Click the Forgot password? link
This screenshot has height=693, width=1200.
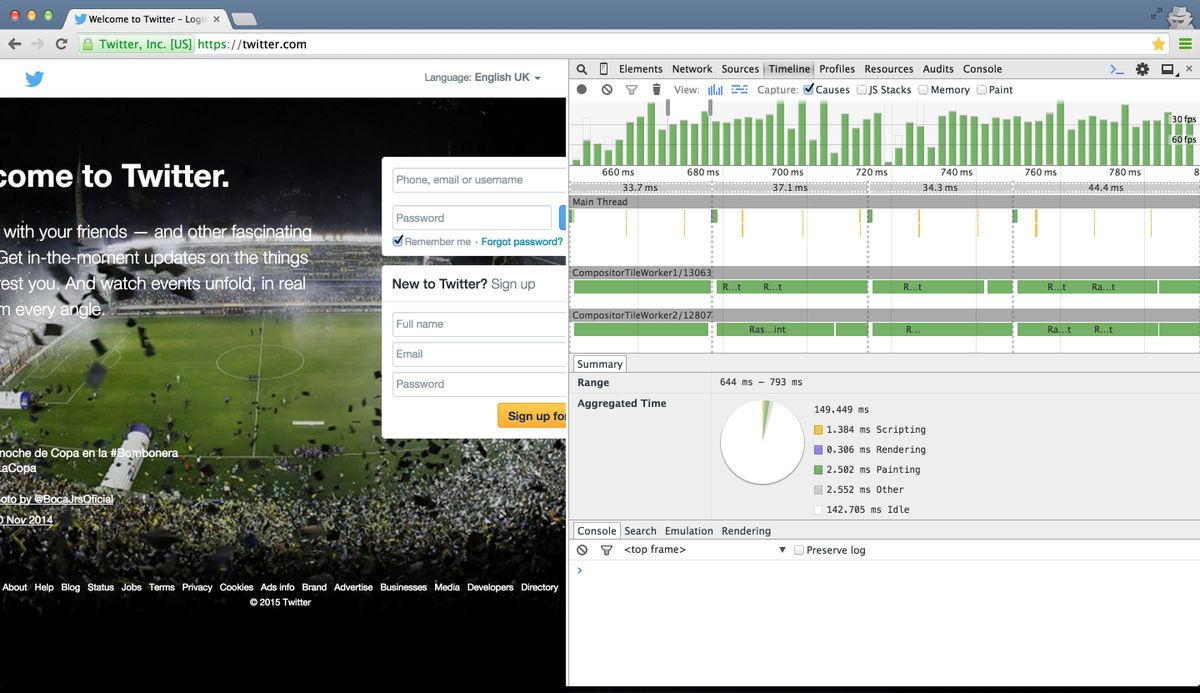522,242
